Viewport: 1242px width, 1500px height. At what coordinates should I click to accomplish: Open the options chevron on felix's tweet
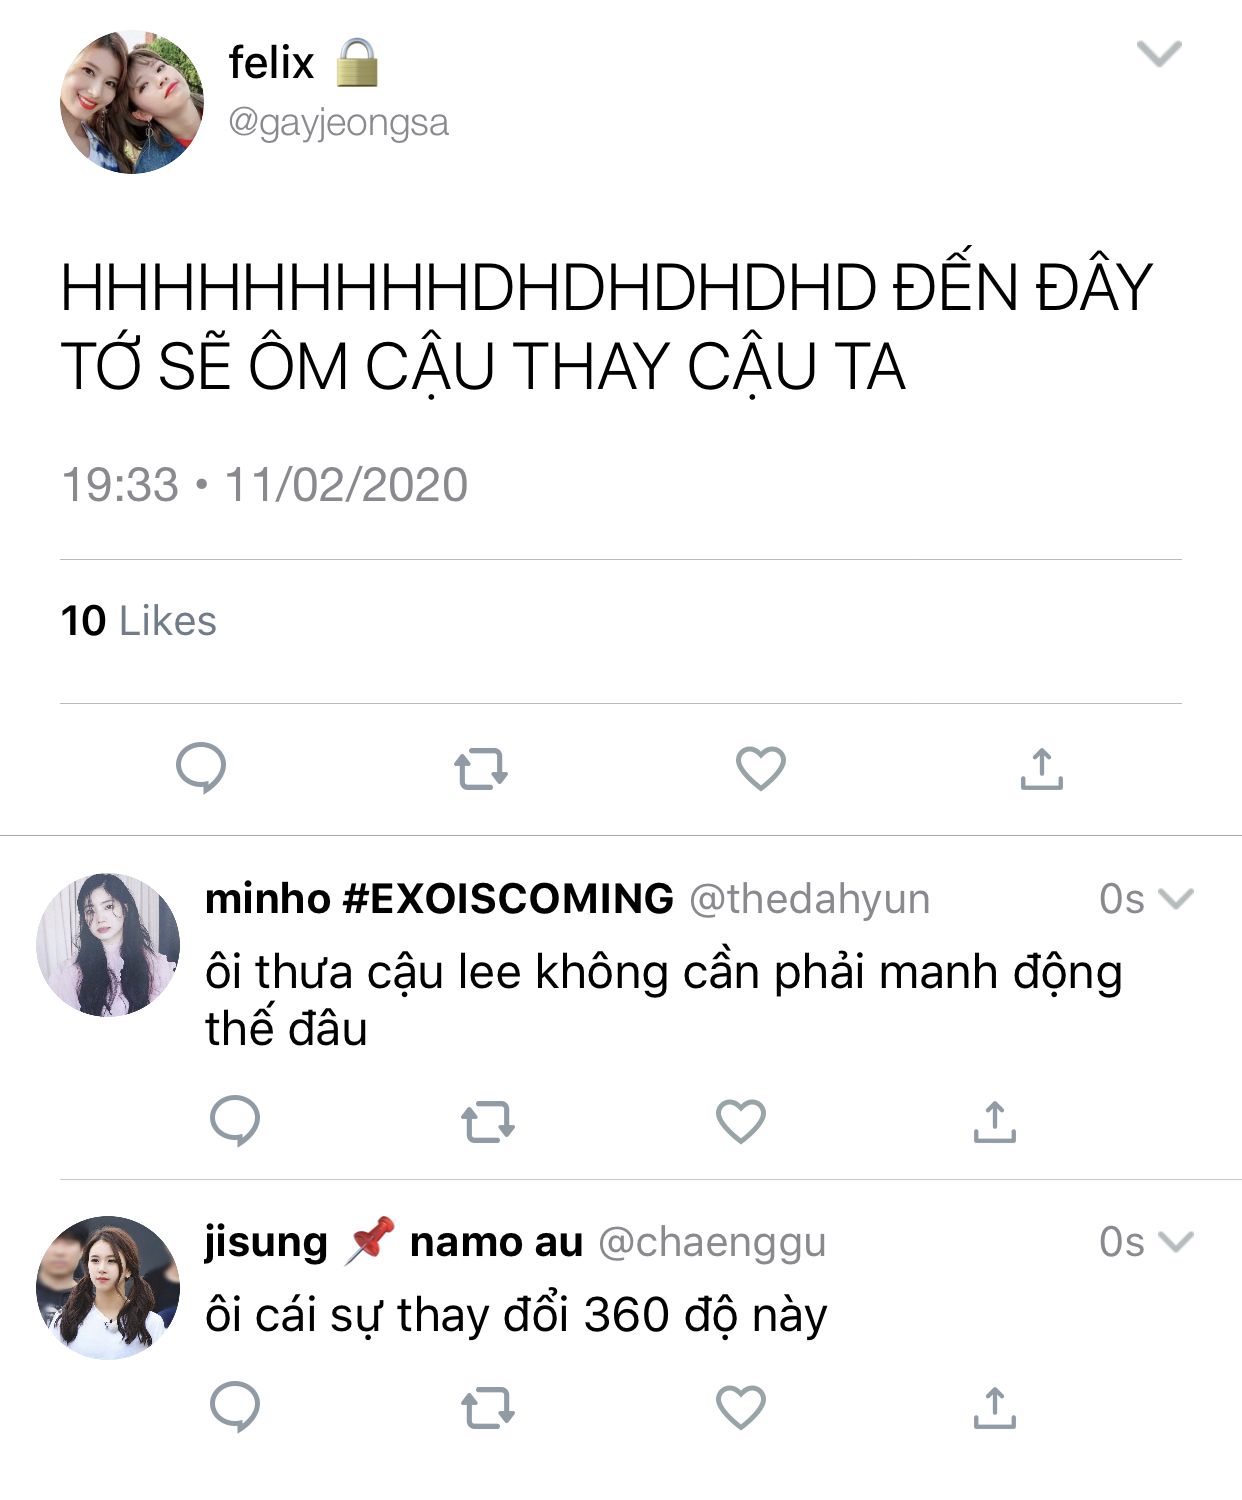coord(1160,54)
